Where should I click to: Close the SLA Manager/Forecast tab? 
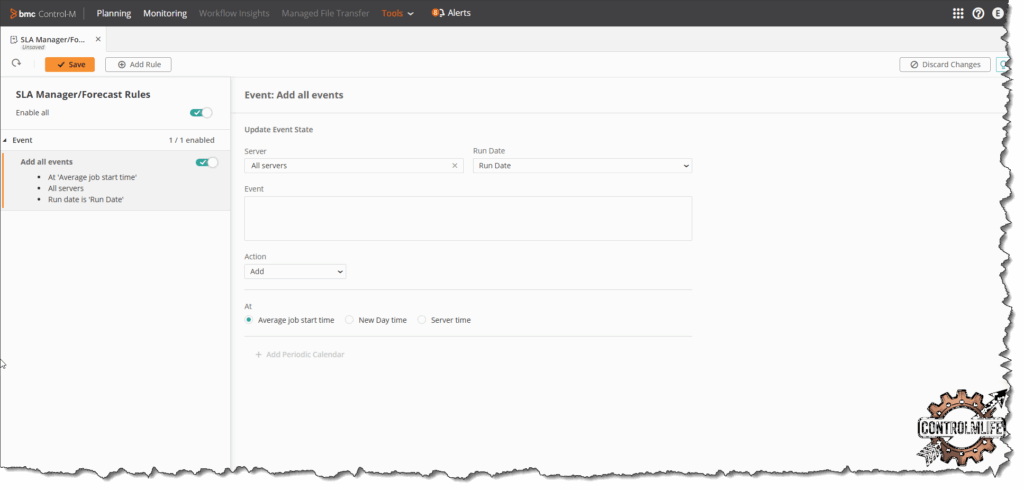click(98, 39)
